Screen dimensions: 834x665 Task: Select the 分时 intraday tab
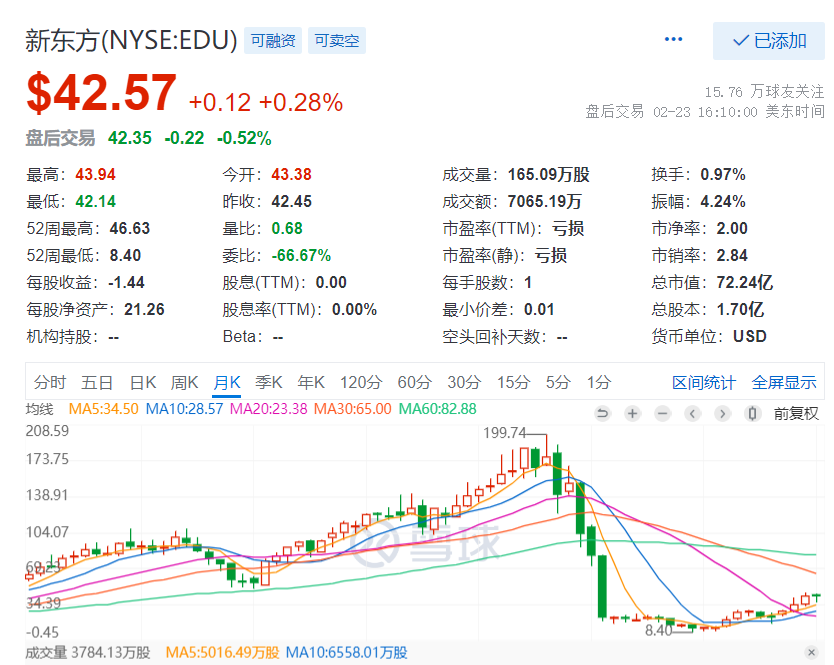50,382
